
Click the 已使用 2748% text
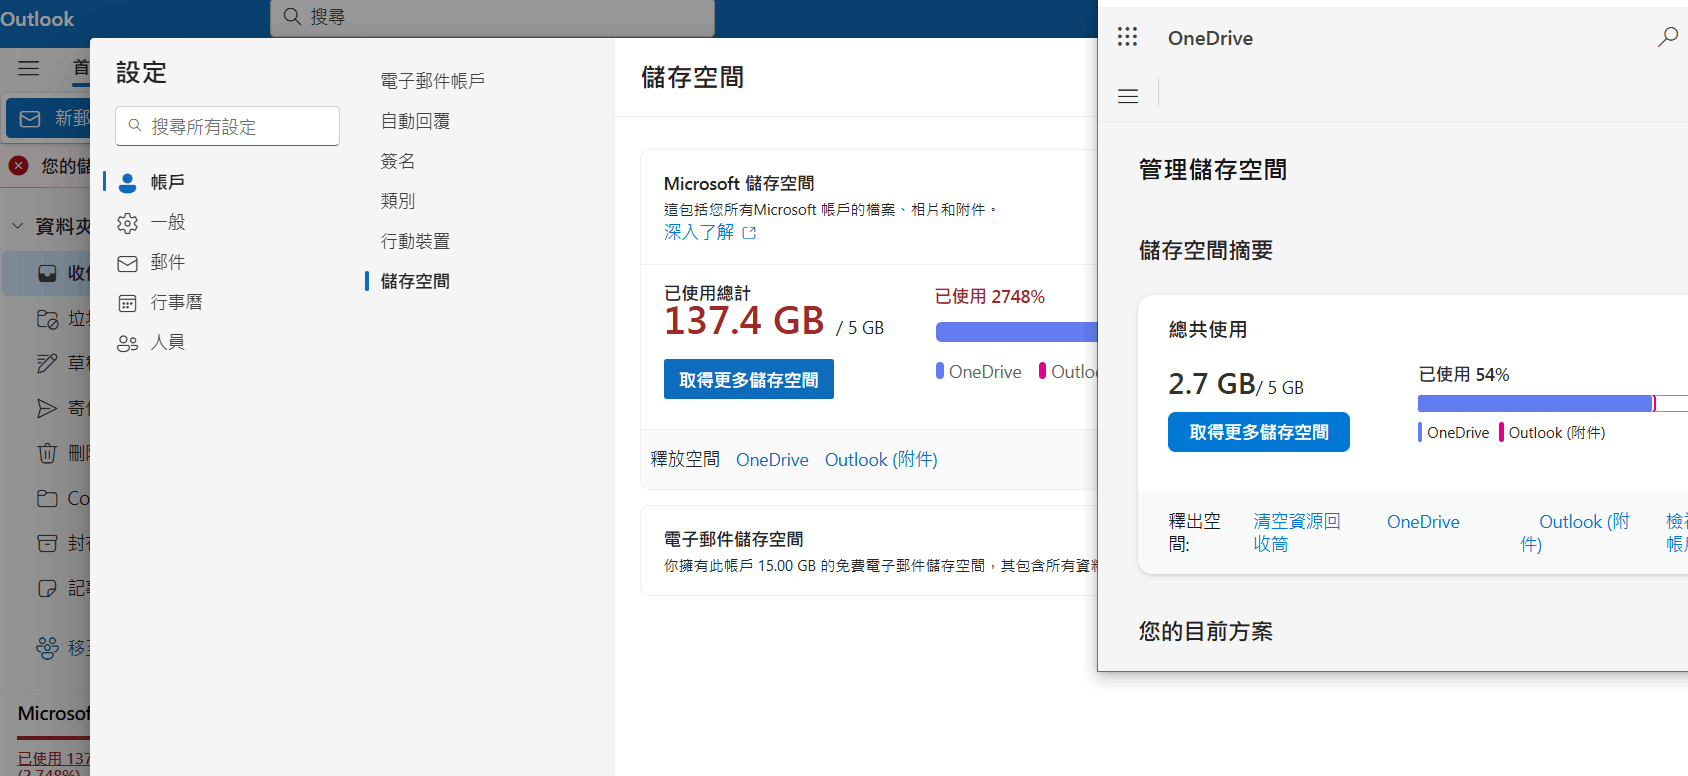[x=989, y=297]
